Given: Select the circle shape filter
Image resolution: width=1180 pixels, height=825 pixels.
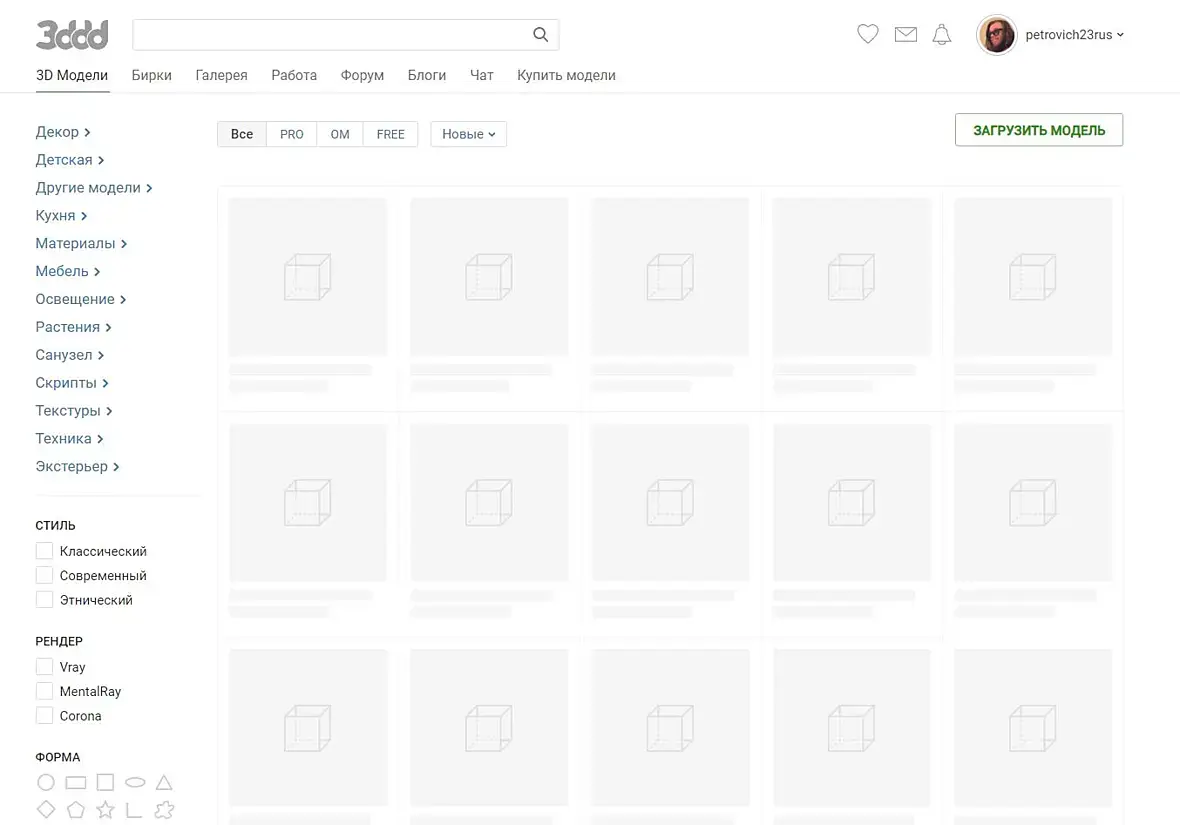Looking at the screenshot, I should pyautogui.click(x=46, y=782).
